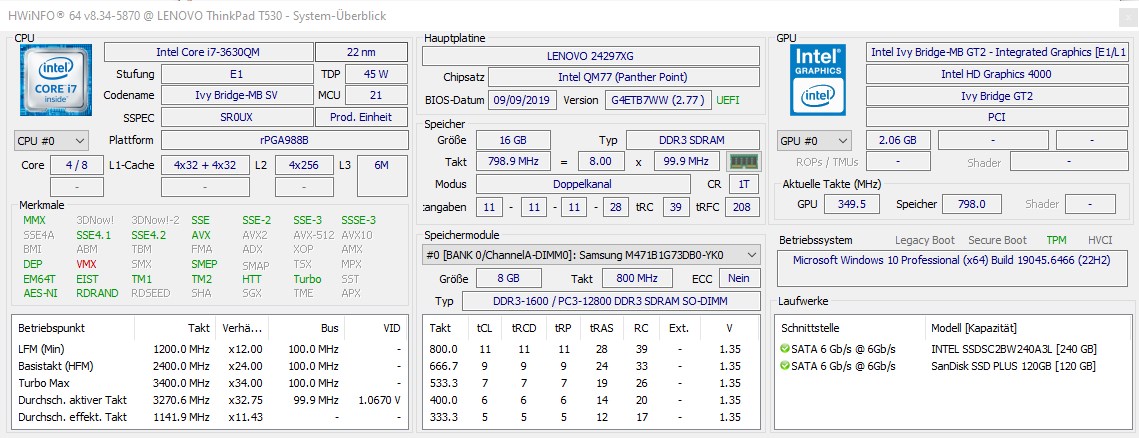Click the SR0UX SSPEC field
This screenshot has width=1139, height=438.
pos(237,117)
